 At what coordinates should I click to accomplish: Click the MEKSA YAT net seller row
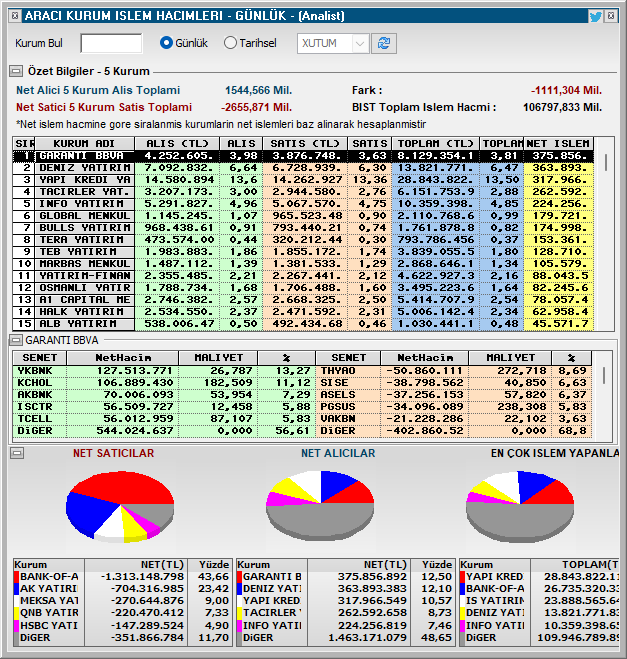[x=123, y=601]
